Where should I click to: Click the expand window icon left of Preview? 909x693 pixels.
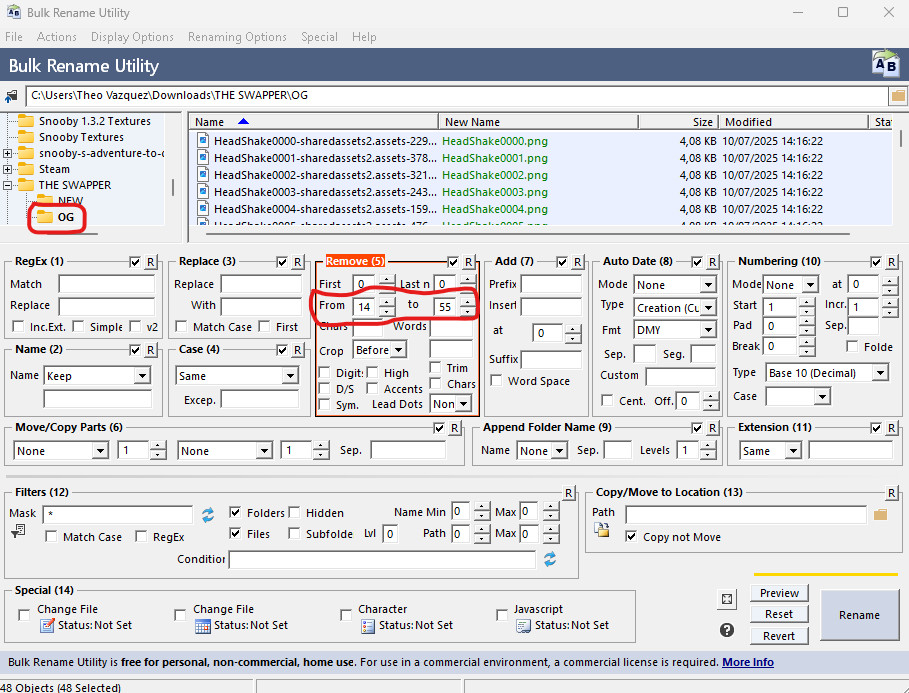point(727,599)
